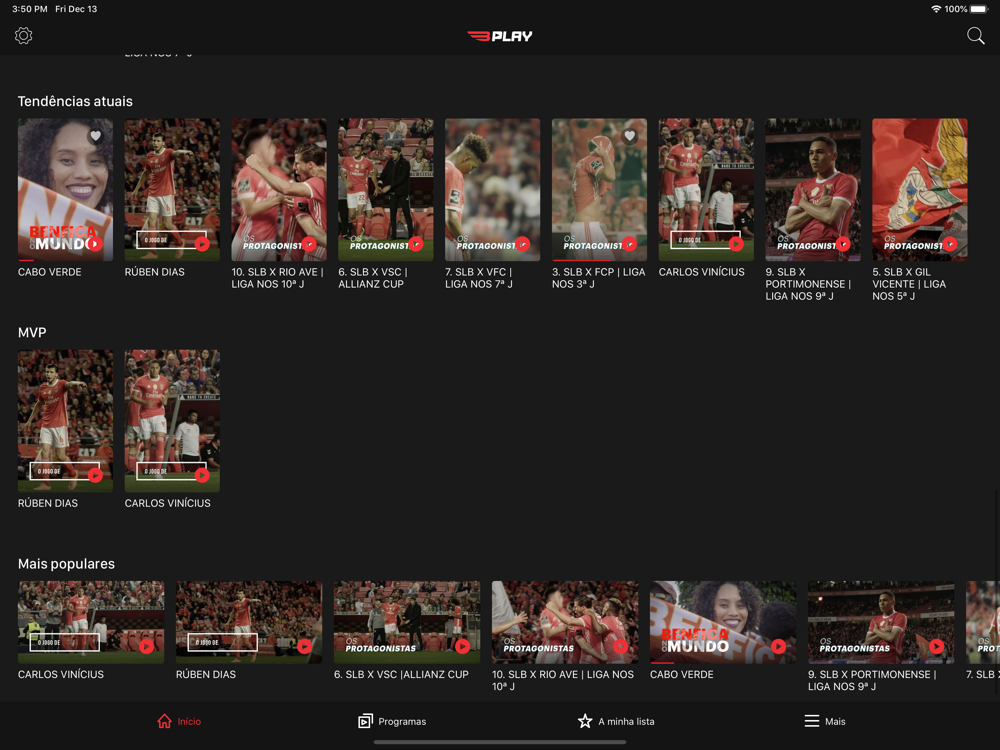Switch to the Programas tab
Viewport: 1000px width, 750px height.
tap(392, 721)
